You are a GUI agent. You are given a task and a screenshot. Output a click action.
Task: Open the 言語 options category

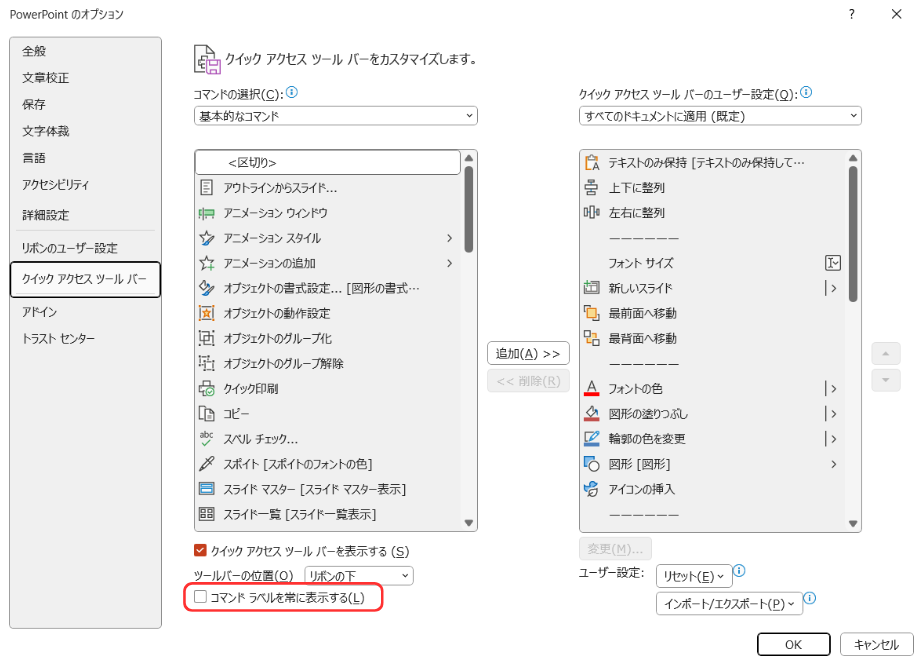34,158
